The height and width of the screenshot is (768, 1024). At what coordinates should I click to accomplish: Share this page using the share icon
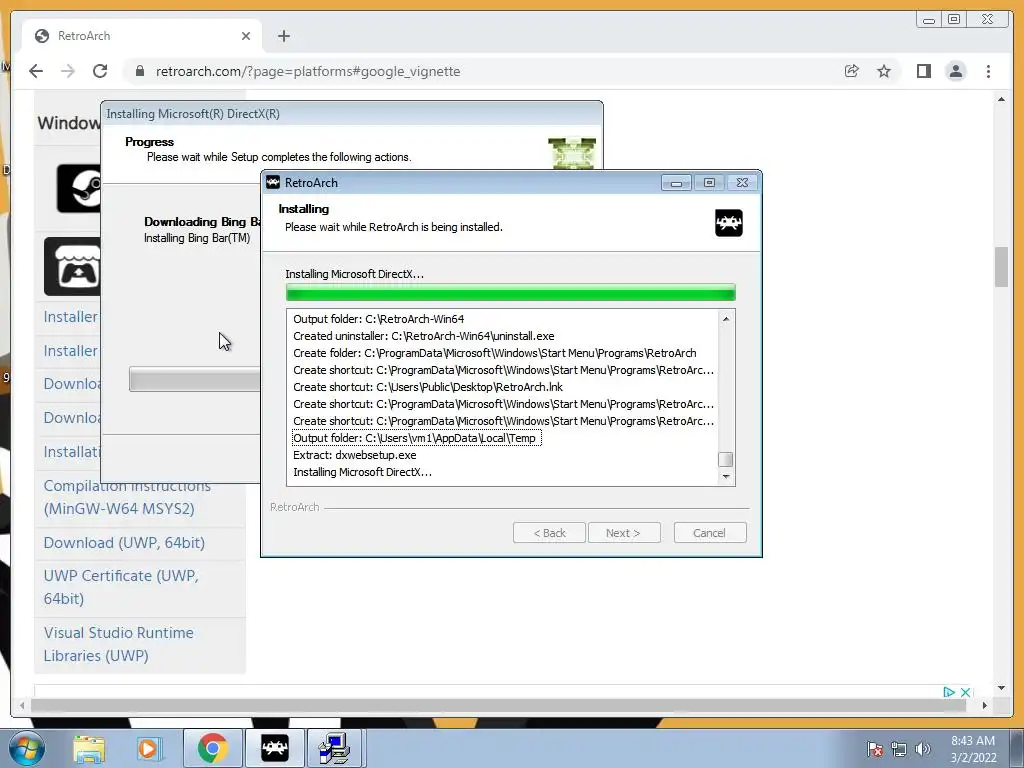pos(852,71)
